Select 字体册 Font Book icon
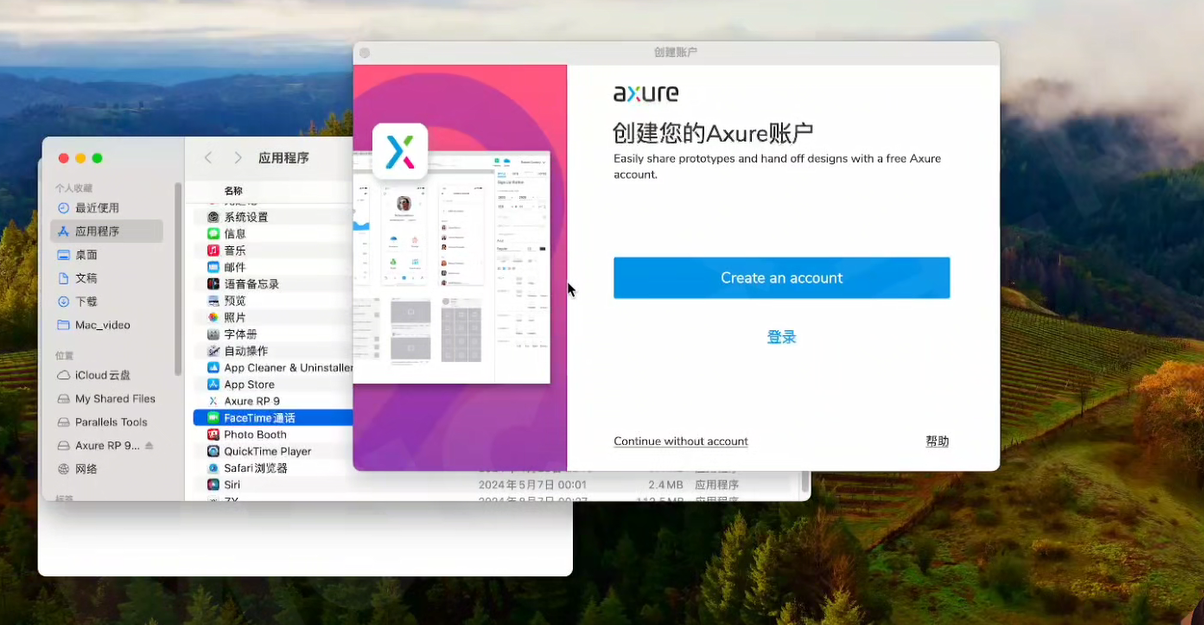Image resolution: width=1204 pixels, height=625 pixels. [x=213, y=334]
